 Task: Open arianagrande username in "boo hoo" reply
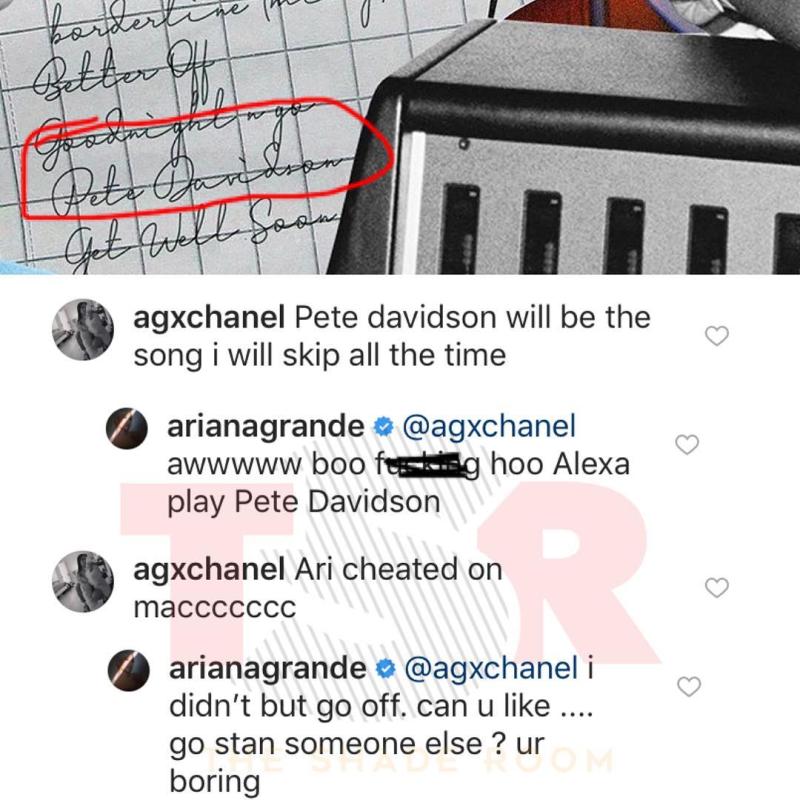coord(265,426)
